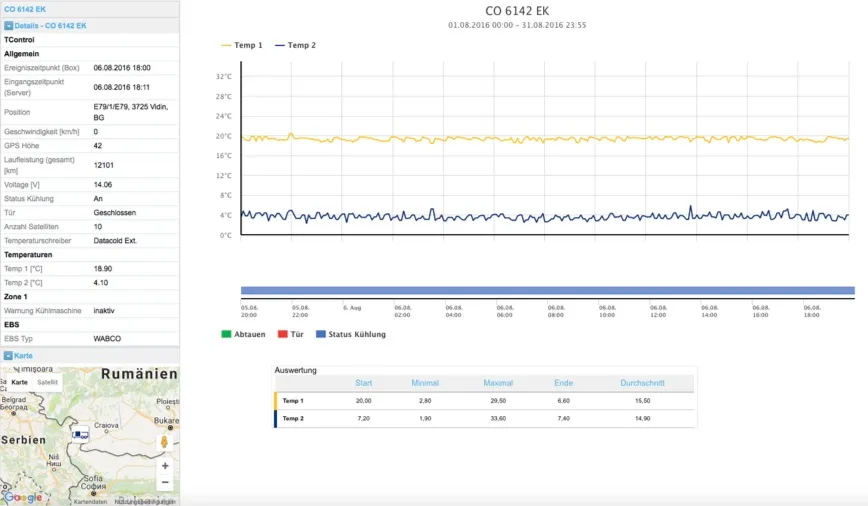Open Google logo link on map
Screen dimensions: 868x506
pyautogui.click(x=23, y=497)
